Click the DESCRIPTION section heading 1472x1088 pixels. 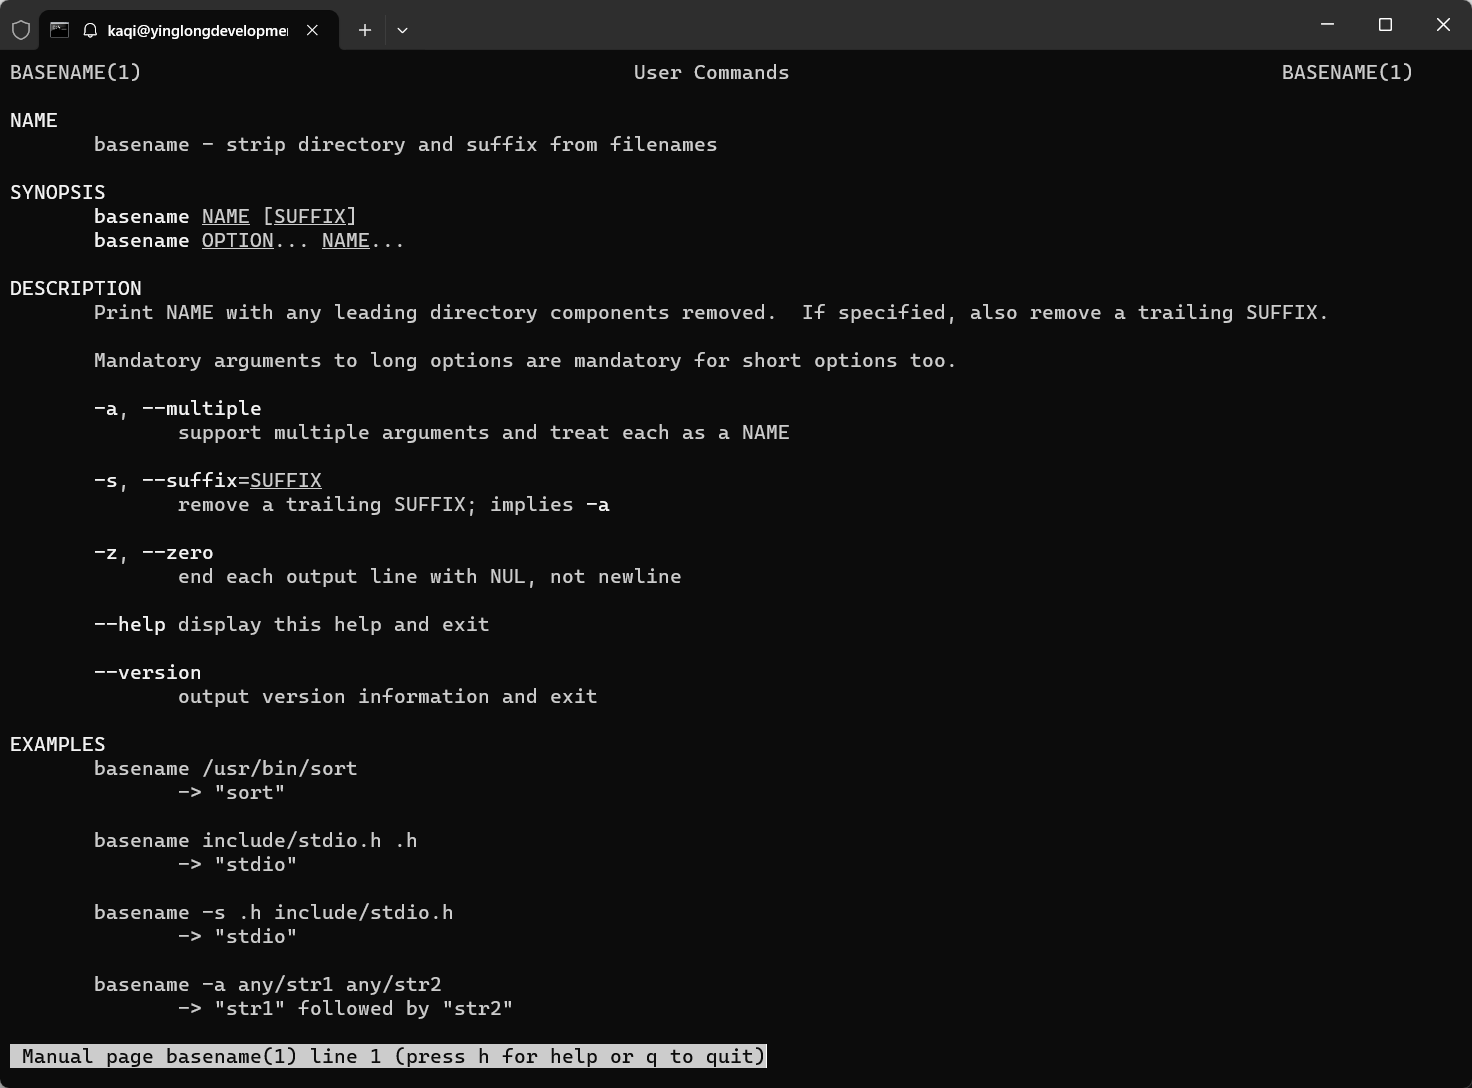[x=76, y=288]
